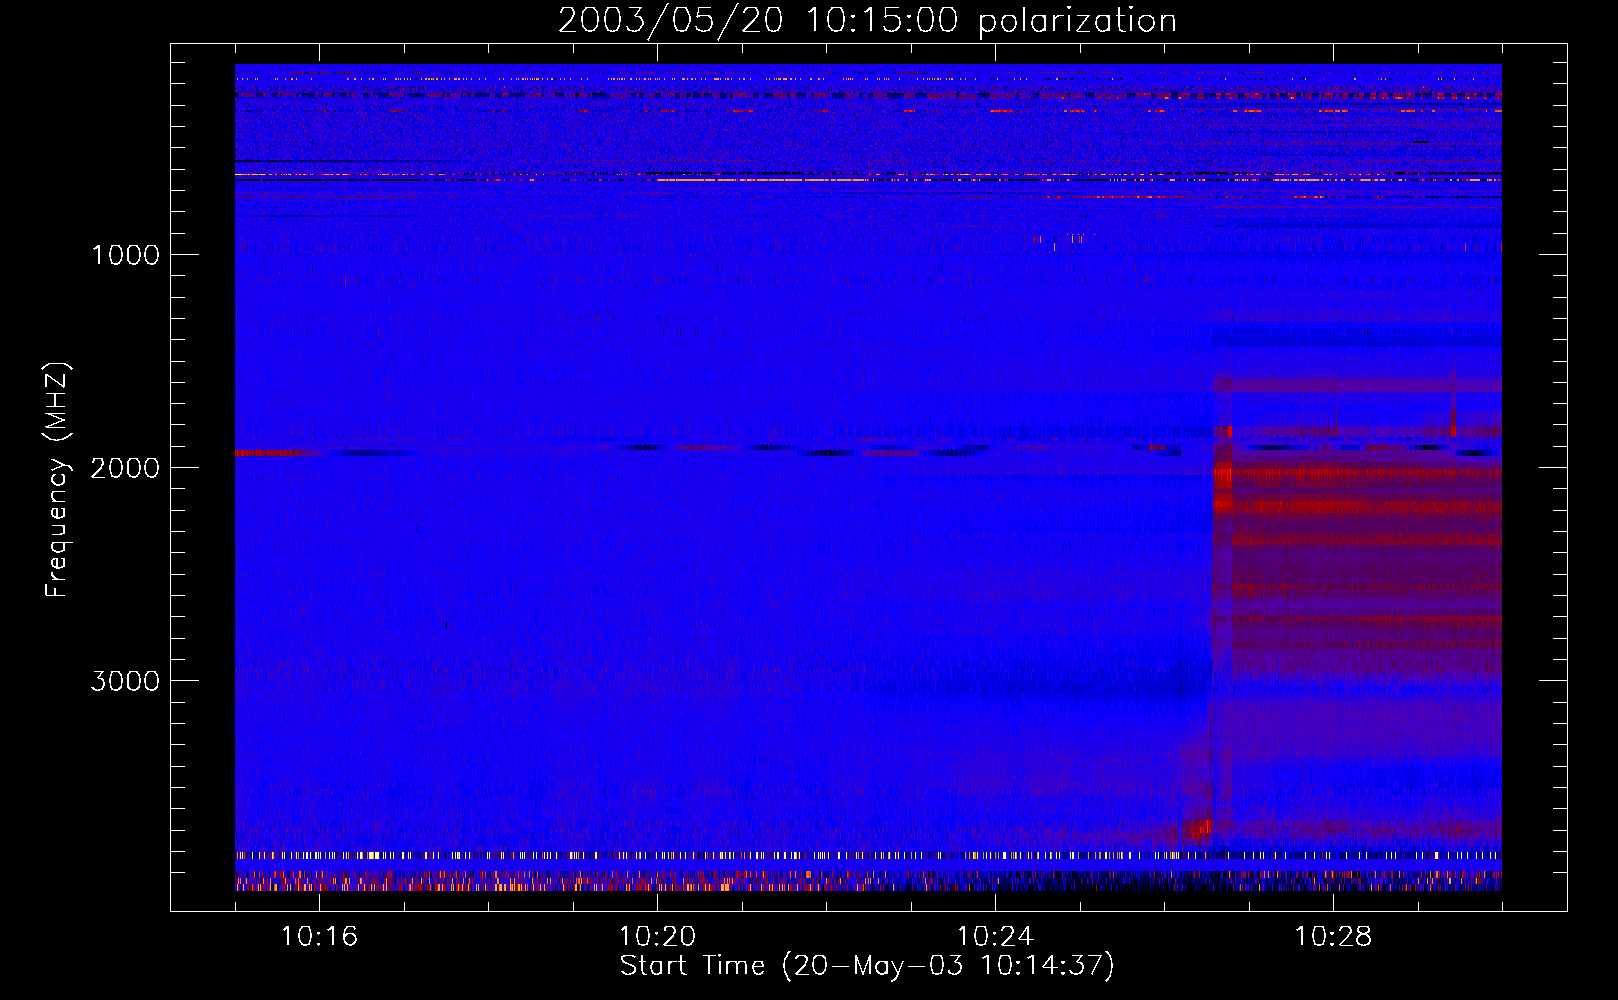1618x1000 pixels.
Task: Click the '10:16' time axis label
Action: (319, 937)
